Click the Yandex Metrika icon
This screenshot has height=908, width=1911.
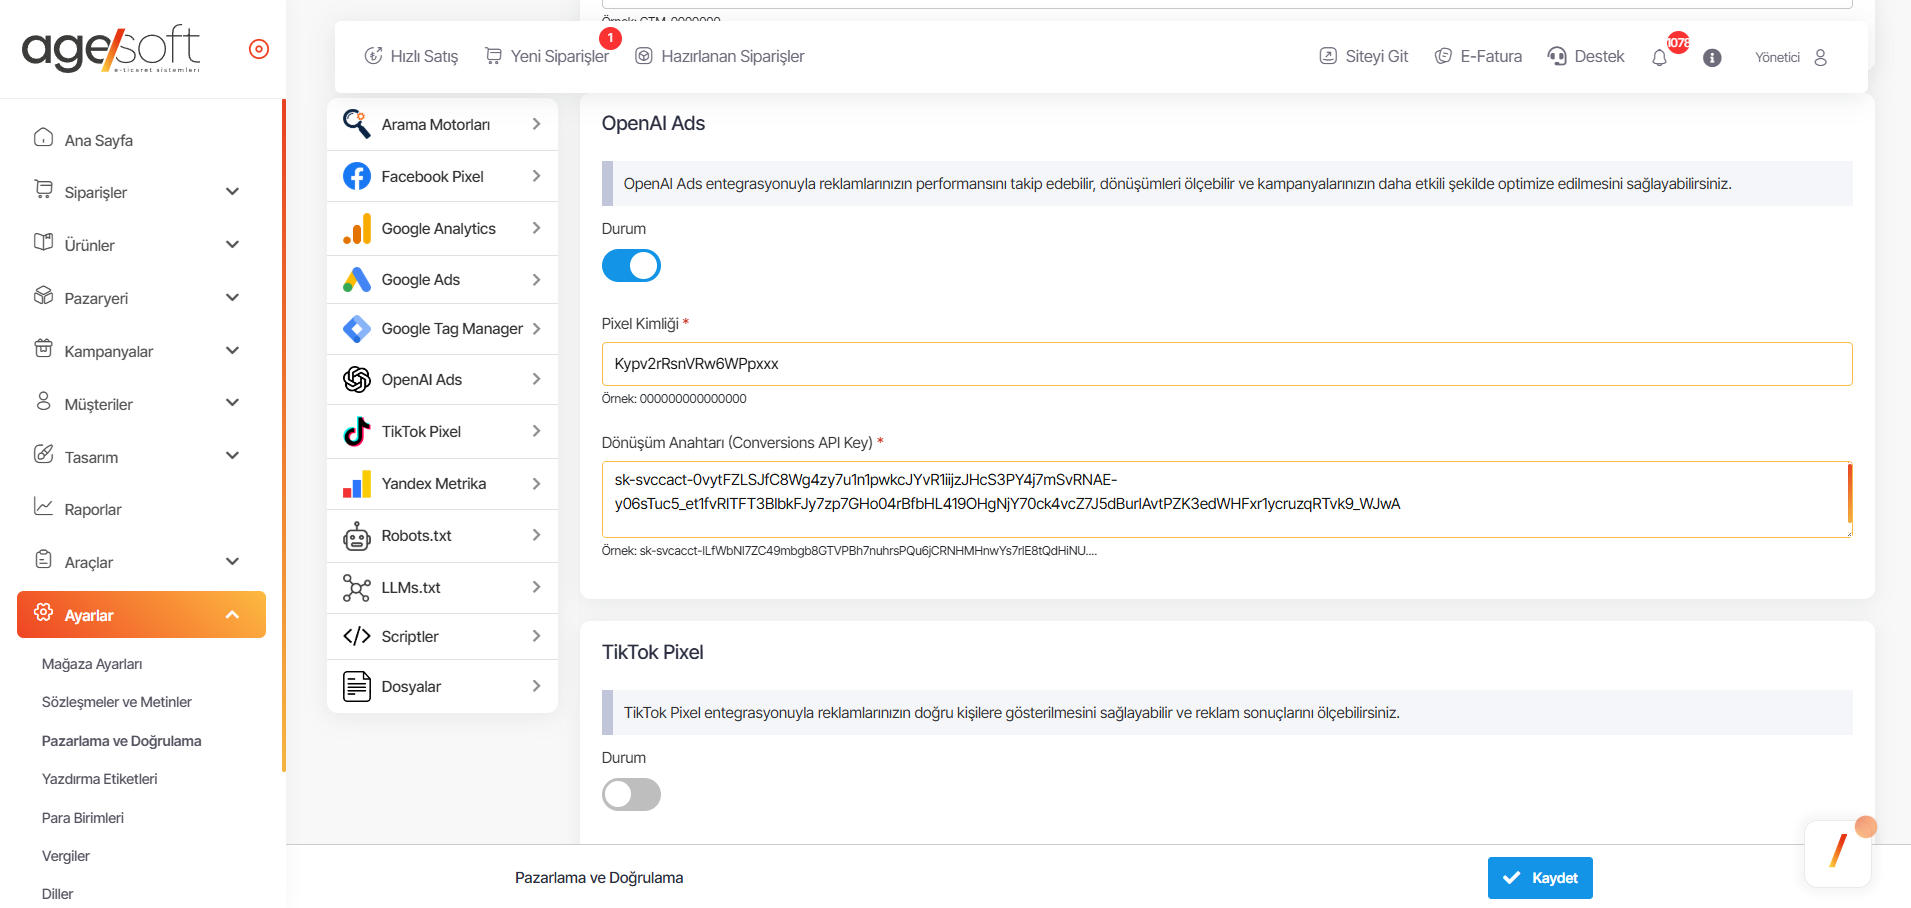coord(357,484)
